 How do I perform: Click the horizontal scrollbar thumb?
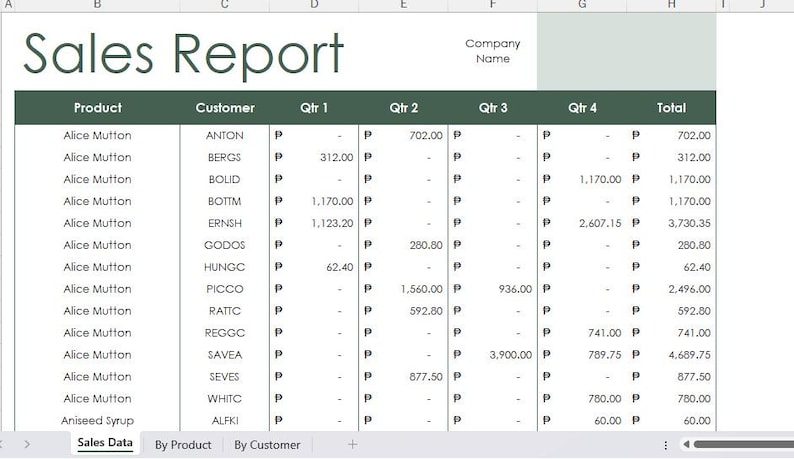(743, 444)
